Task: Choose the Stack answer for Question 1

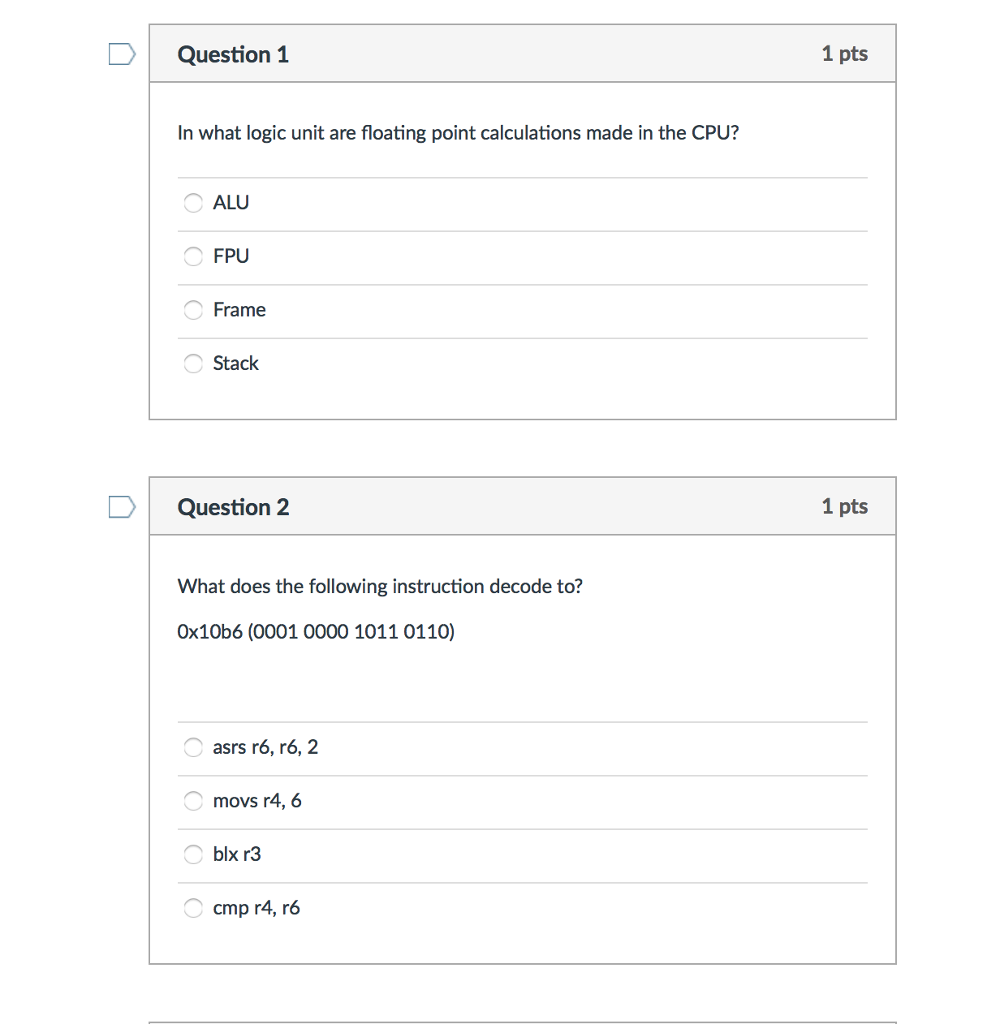Action: click(193, 363)
